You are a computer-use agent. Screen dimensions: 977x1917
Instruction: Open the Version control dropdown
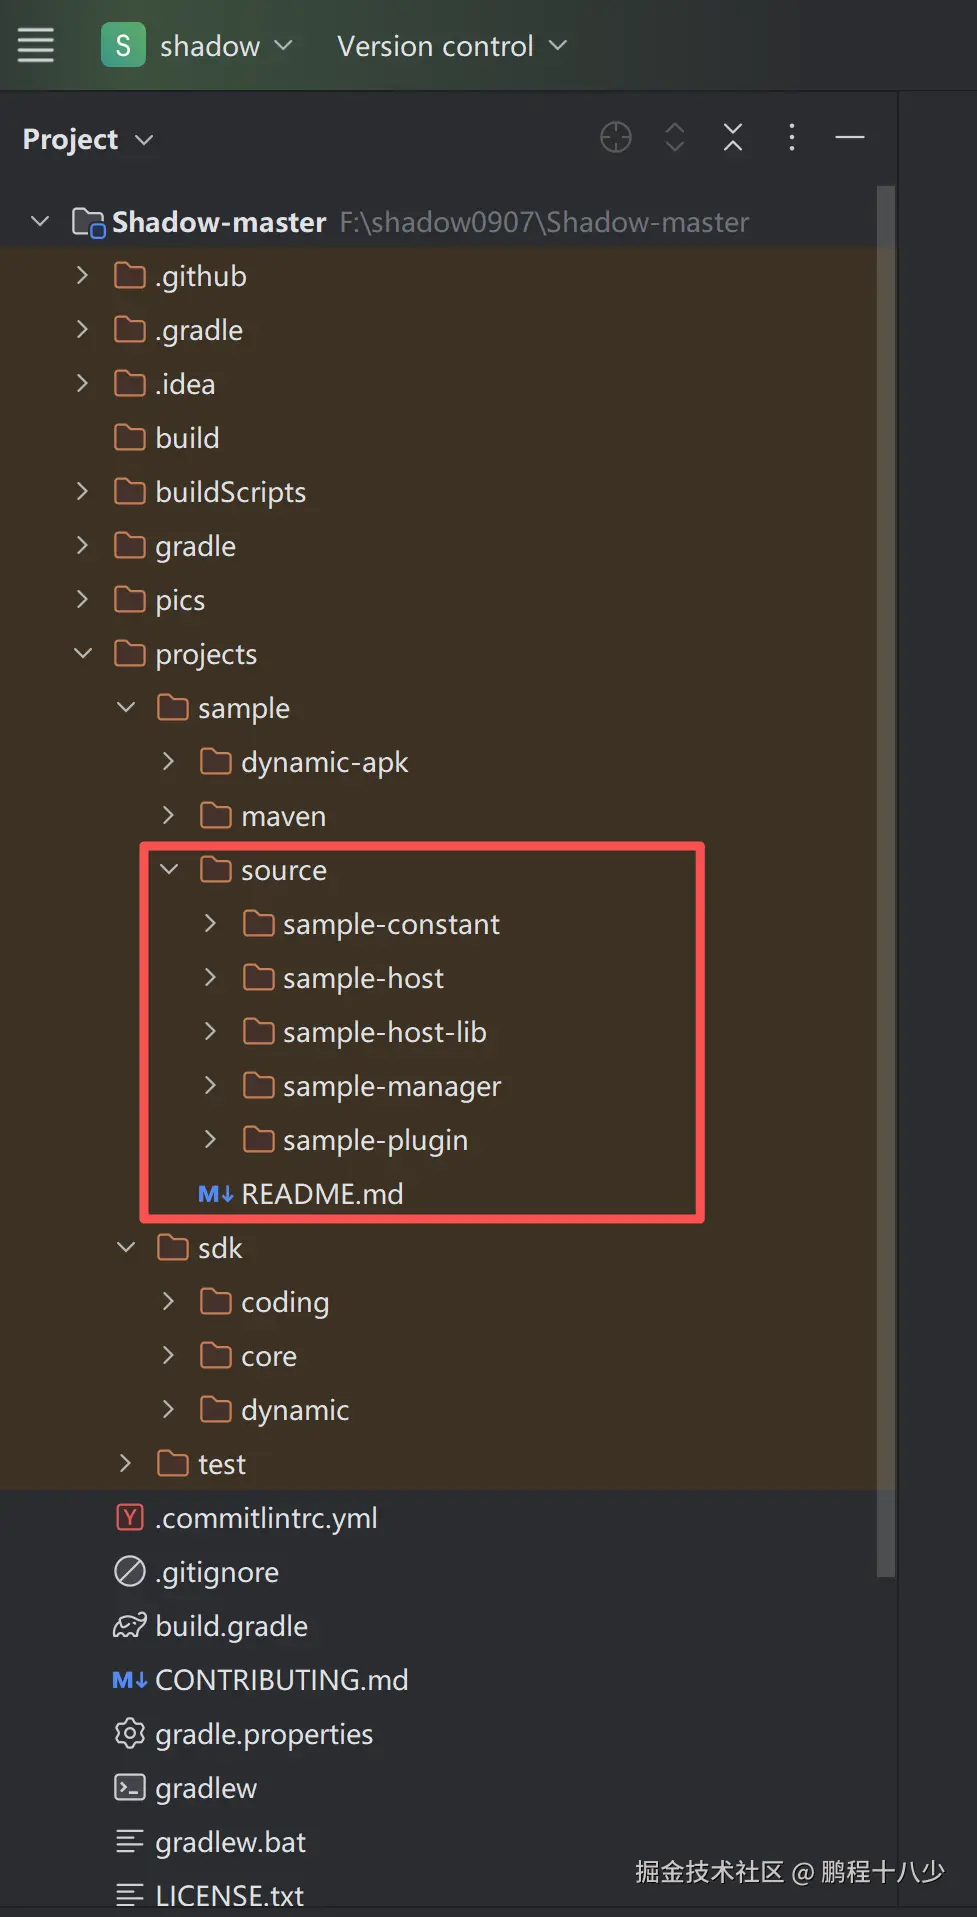451,46
